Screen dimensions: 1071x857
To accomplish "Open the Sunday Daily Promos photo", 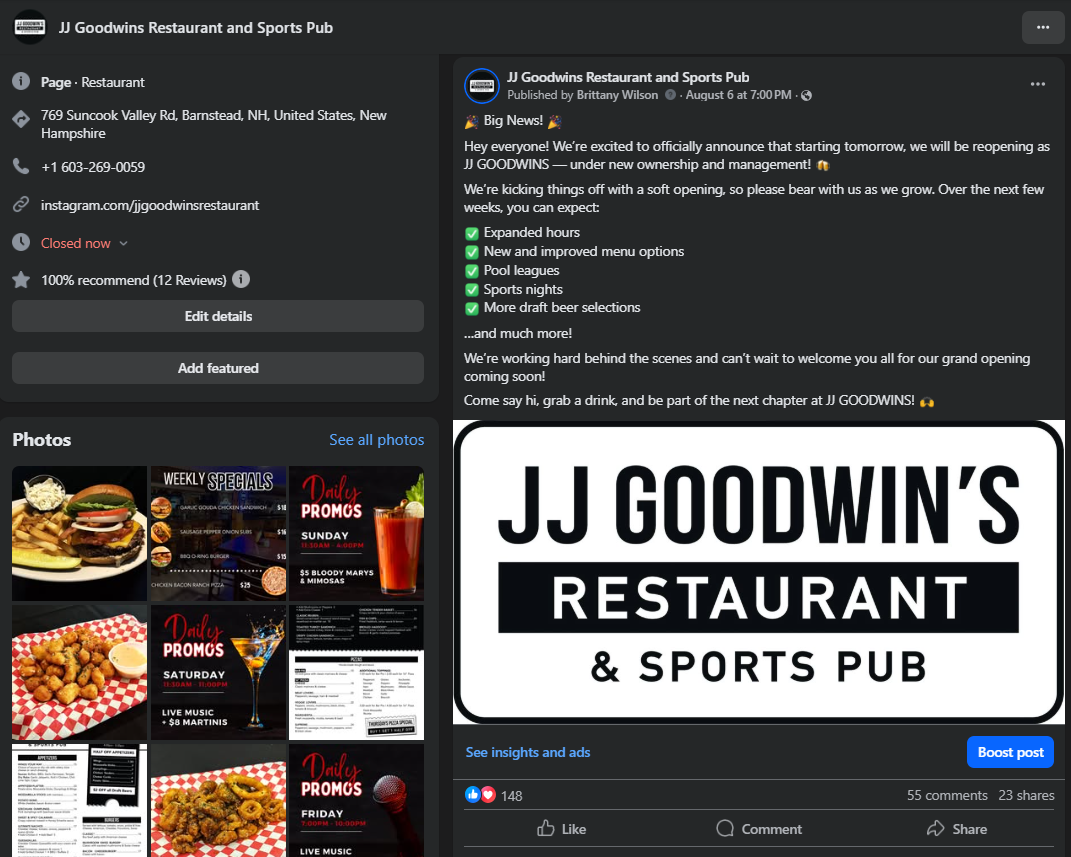I will pyautogui.click(x=357, y=533).
